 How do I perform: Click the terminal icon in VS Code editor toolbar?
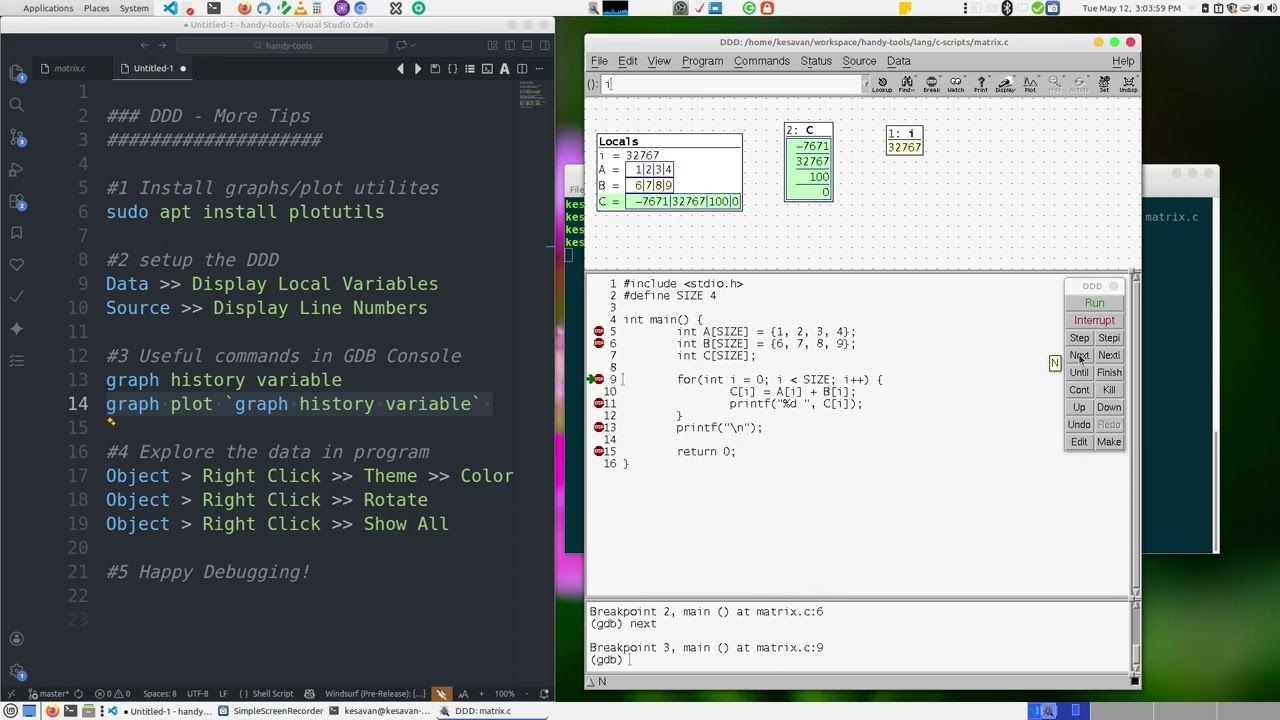pyautogui.click(x=487, y=68)
